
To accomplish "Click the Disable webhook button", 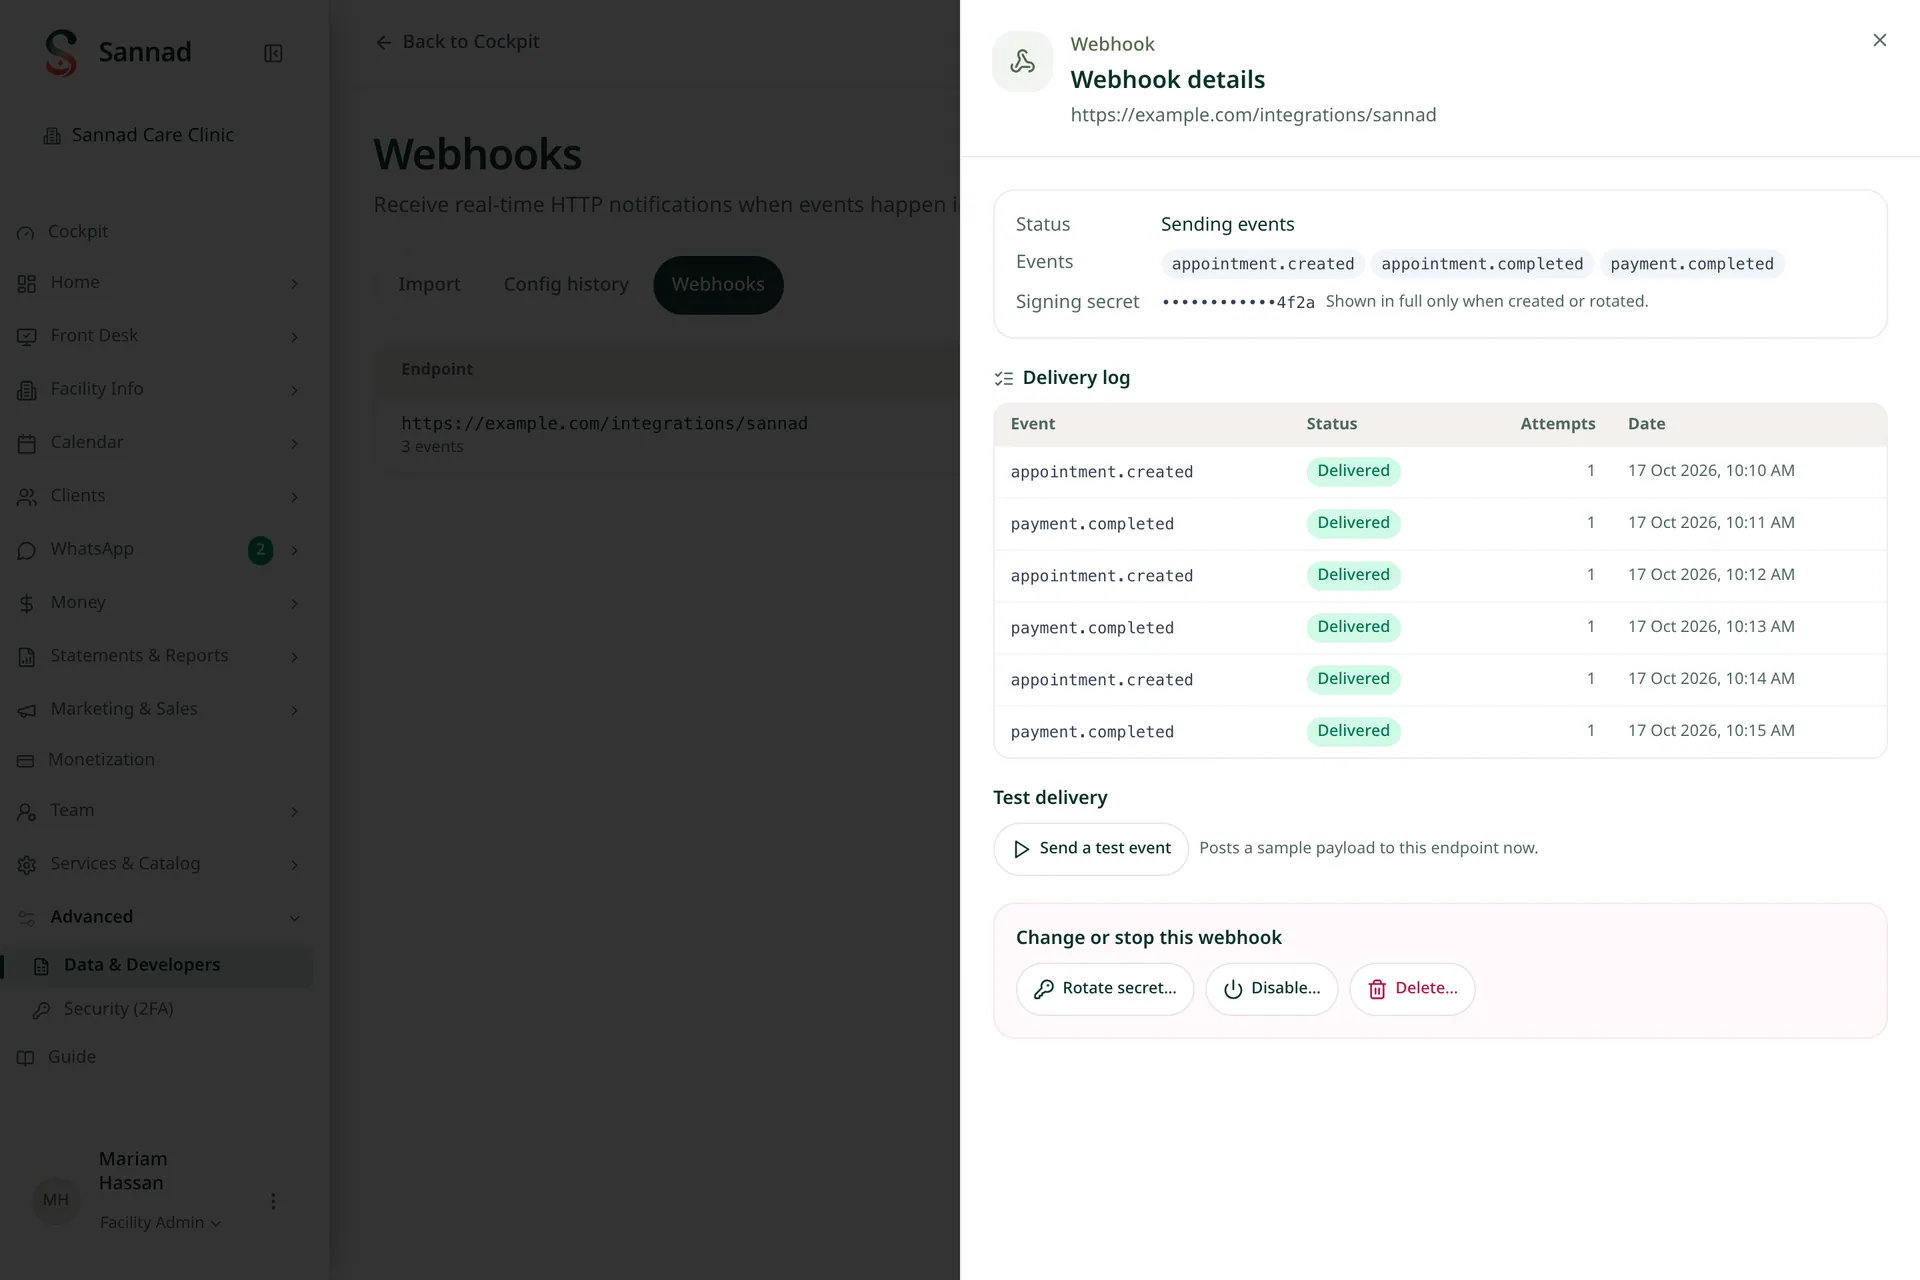I will click(x=1271, y=988).
